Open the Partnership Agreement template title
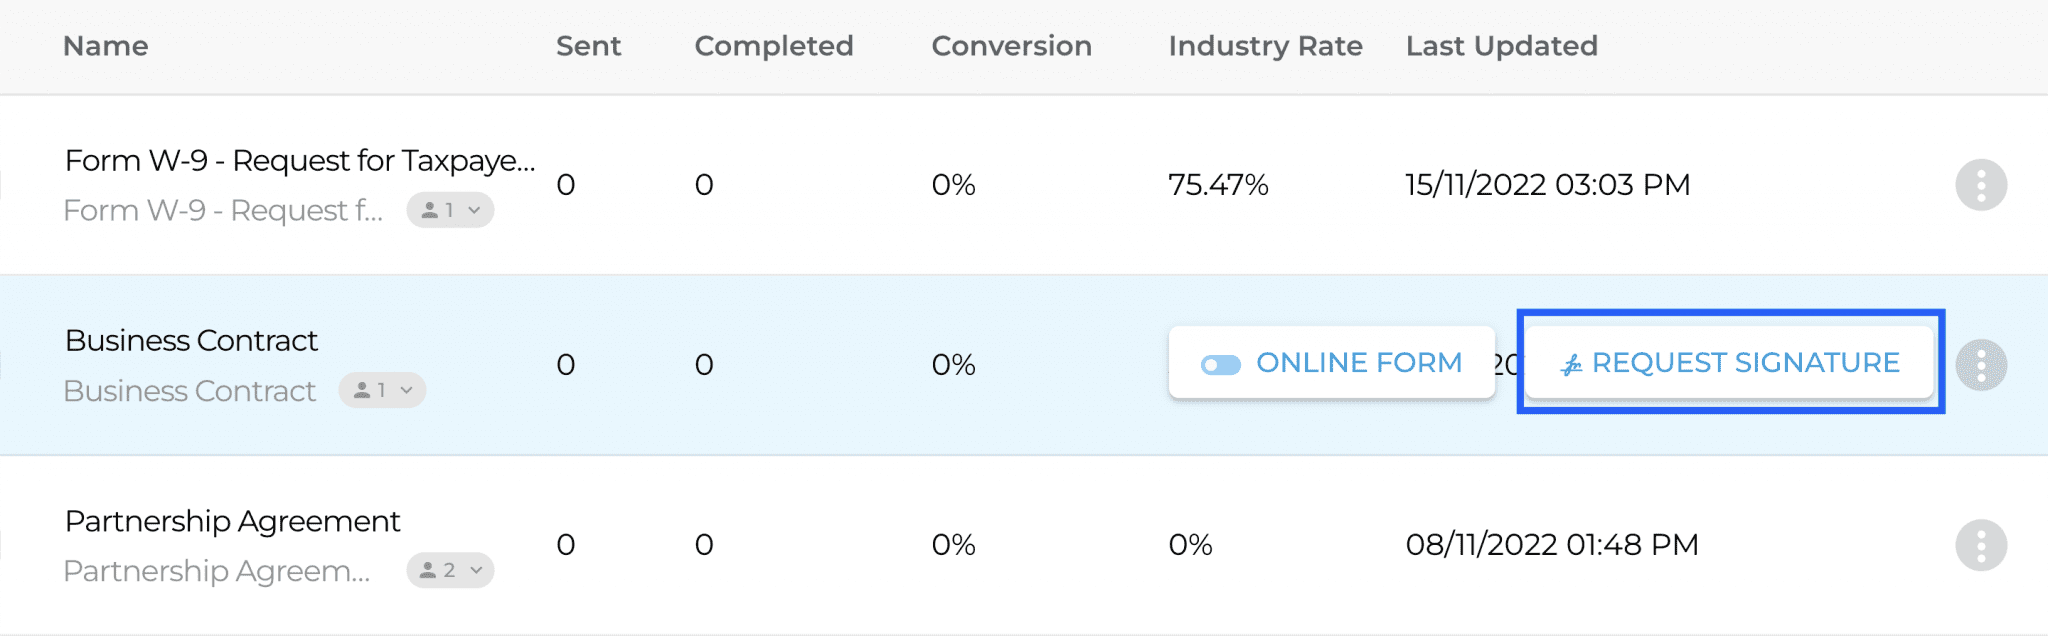 point(232,521)
